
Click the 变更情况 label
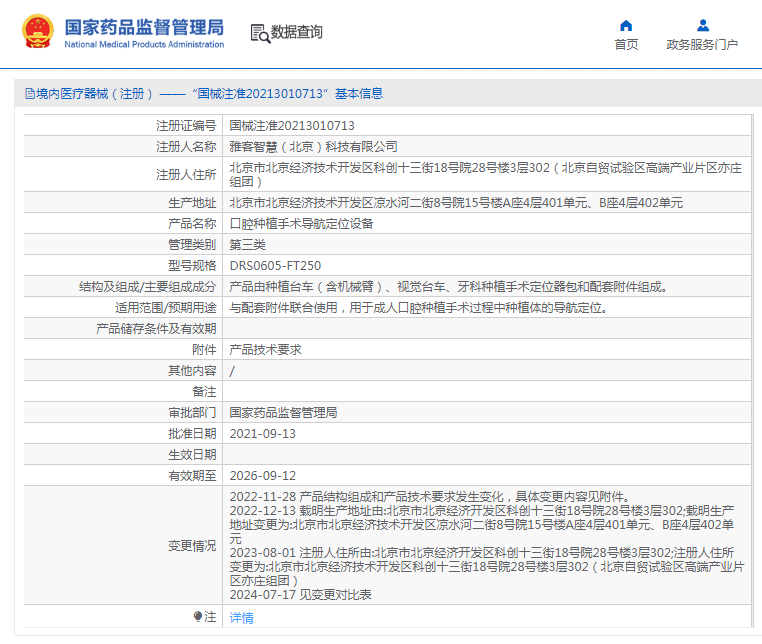[192, 546]
